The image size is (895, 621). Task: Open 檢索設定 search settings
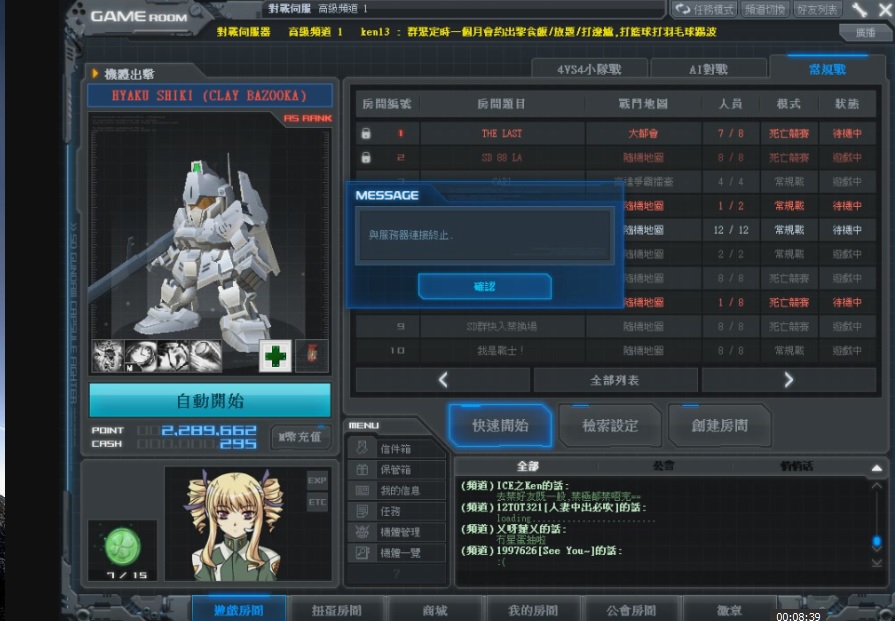(x=610, y=425)
